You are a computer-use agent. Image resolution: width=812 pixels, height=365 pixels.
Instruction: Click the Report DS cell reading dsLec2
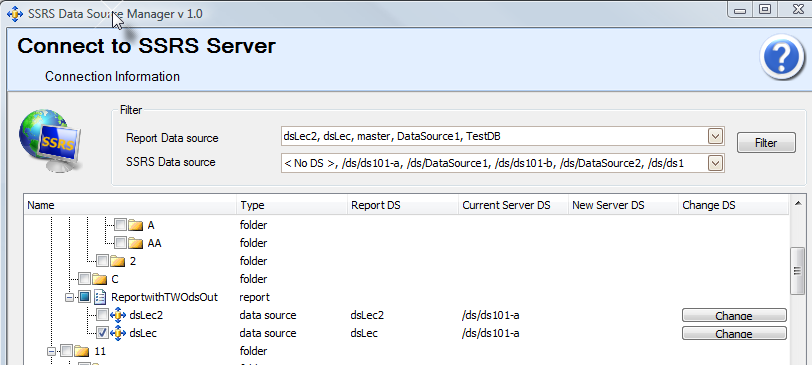(x=367, y=315)
